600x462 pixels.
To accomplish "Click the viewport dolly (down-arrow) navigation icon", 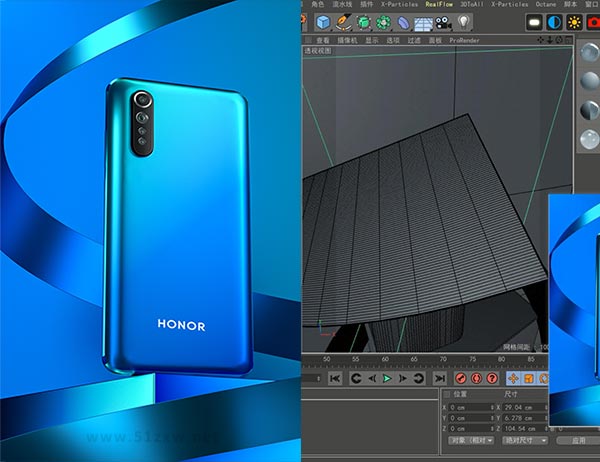I will pos(549,40).
